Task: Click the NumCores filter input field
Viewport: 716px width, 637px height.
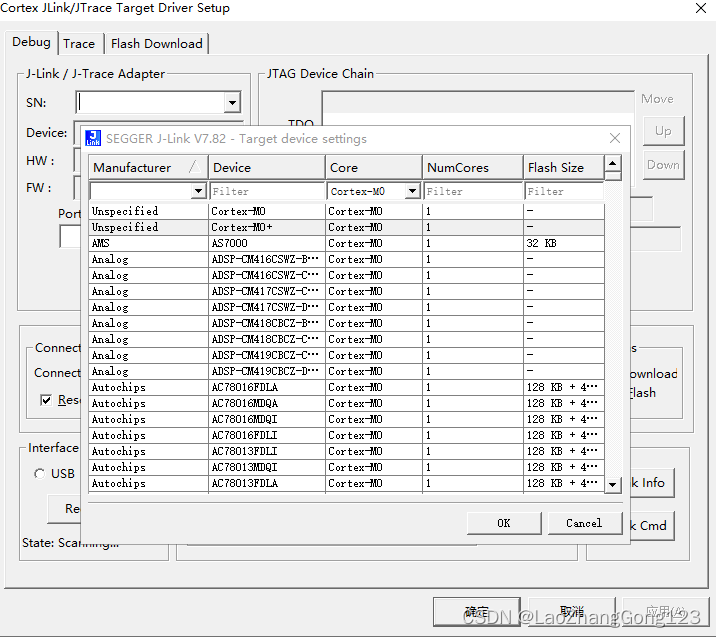Action: 473,191
